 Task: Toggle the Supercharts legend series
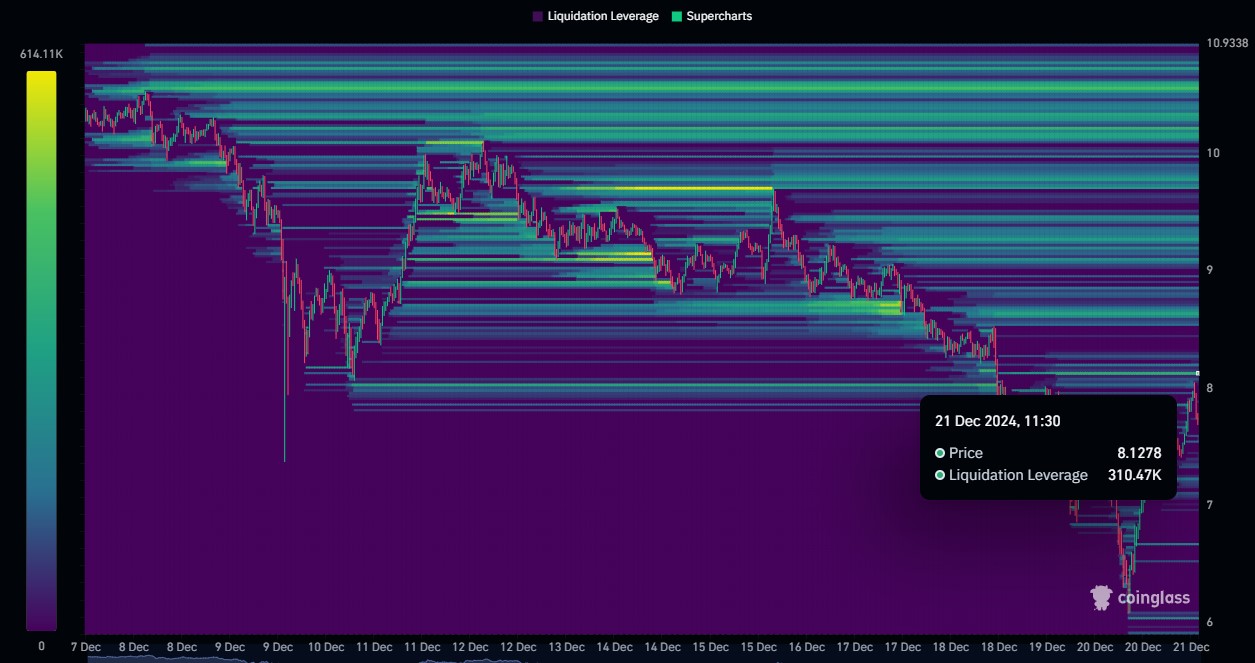click(712, 16)
